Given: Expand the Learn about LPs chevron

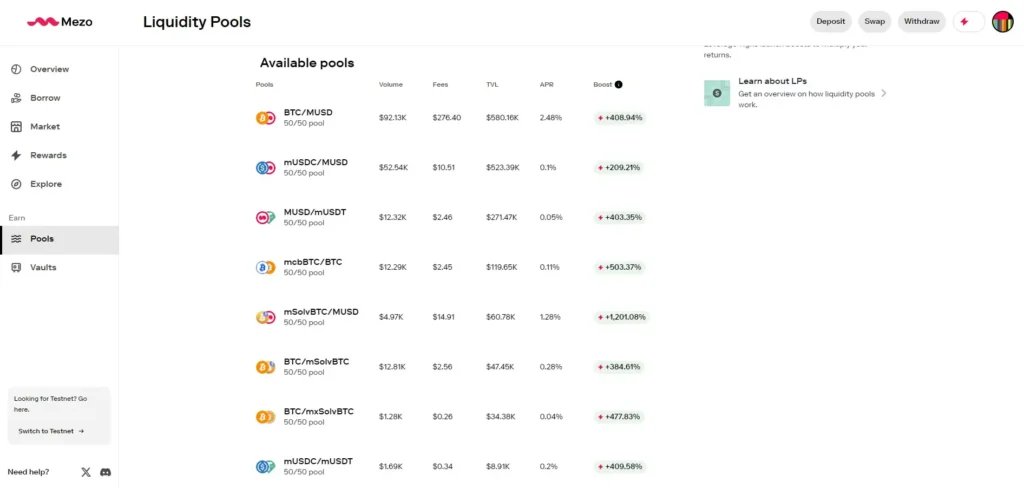Looking at the screenshot, I should tap(884, 93).
